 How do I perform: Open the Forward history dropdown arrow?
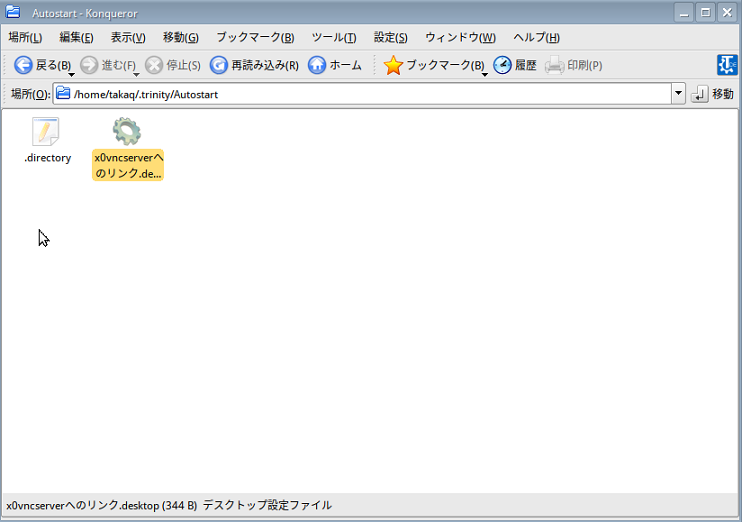click(x=136, y=75)
